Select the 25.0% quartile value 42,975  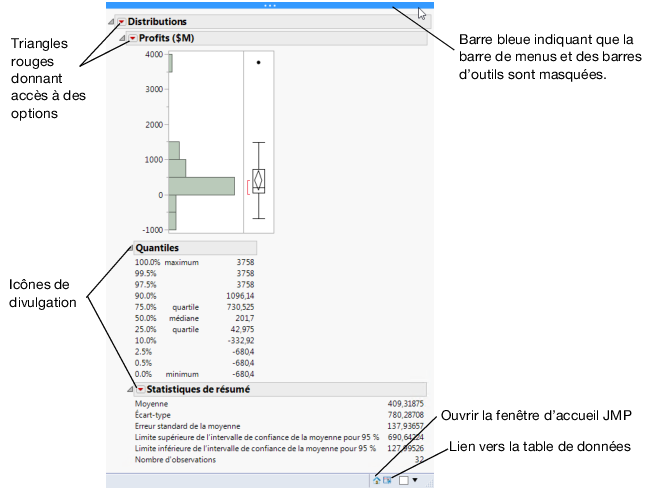[x=242, y=330]
